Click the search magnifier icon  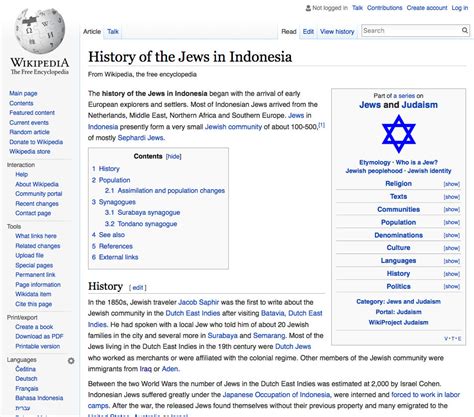465,31
